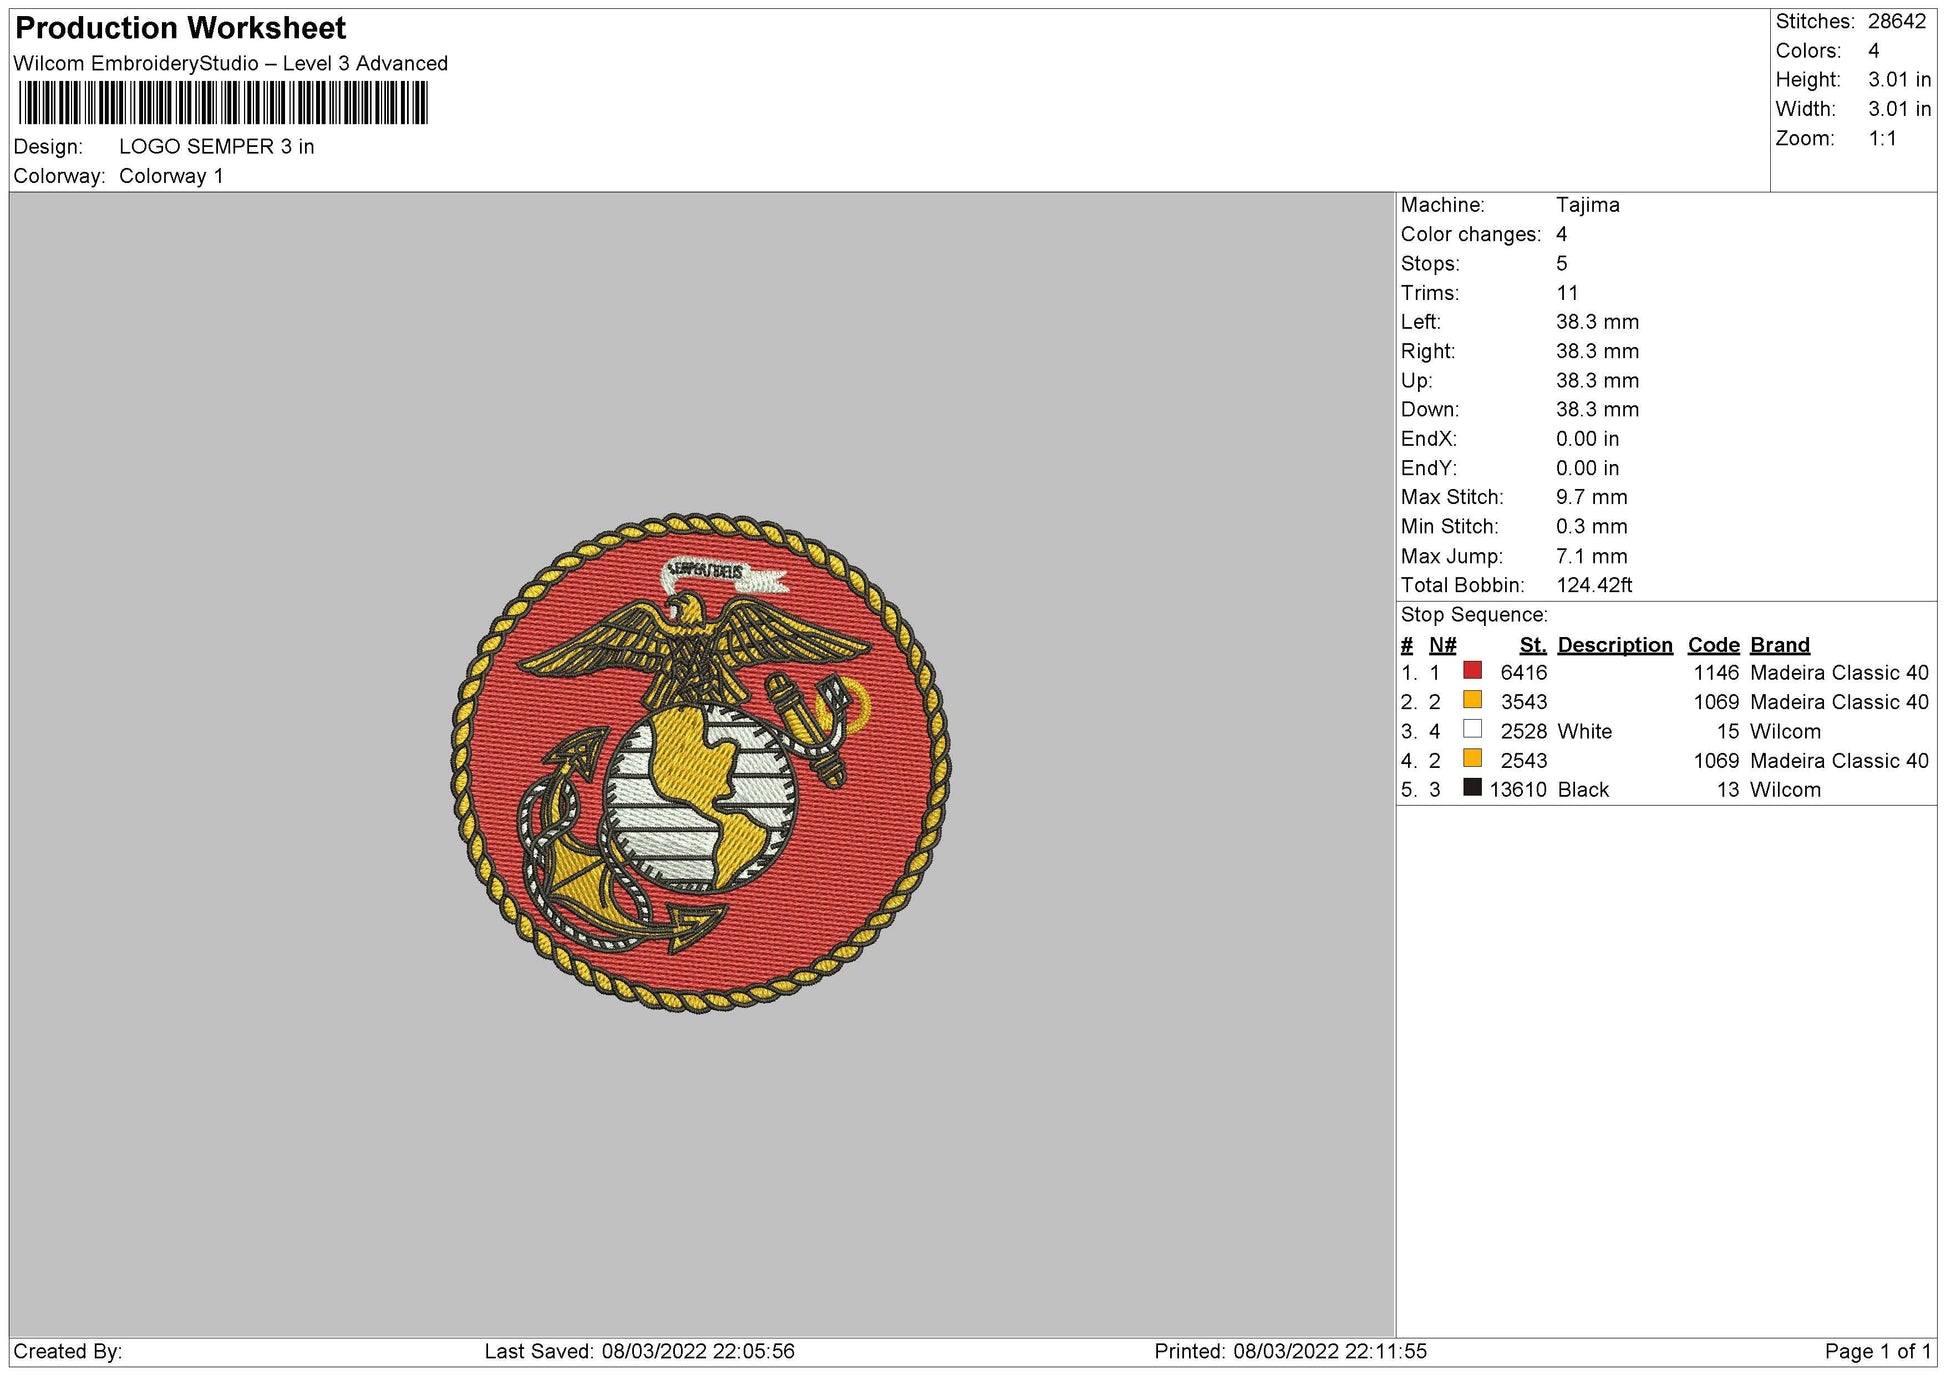Click the N# column header
Viewport: 1946px width, 1375px height.
tap(1442, 645)
